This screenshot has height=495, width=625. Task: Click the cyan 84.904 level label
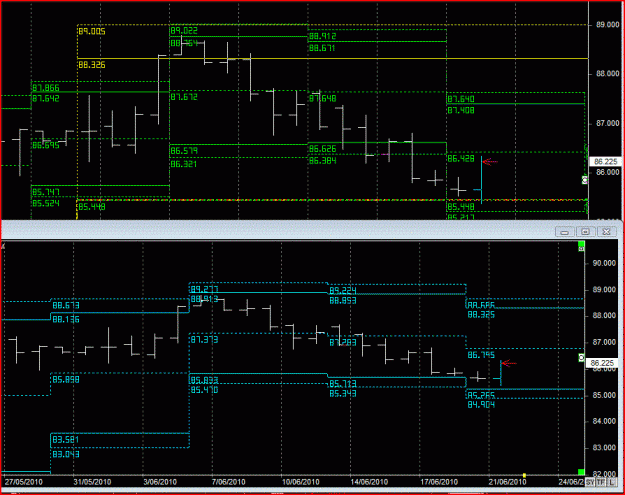481,405
